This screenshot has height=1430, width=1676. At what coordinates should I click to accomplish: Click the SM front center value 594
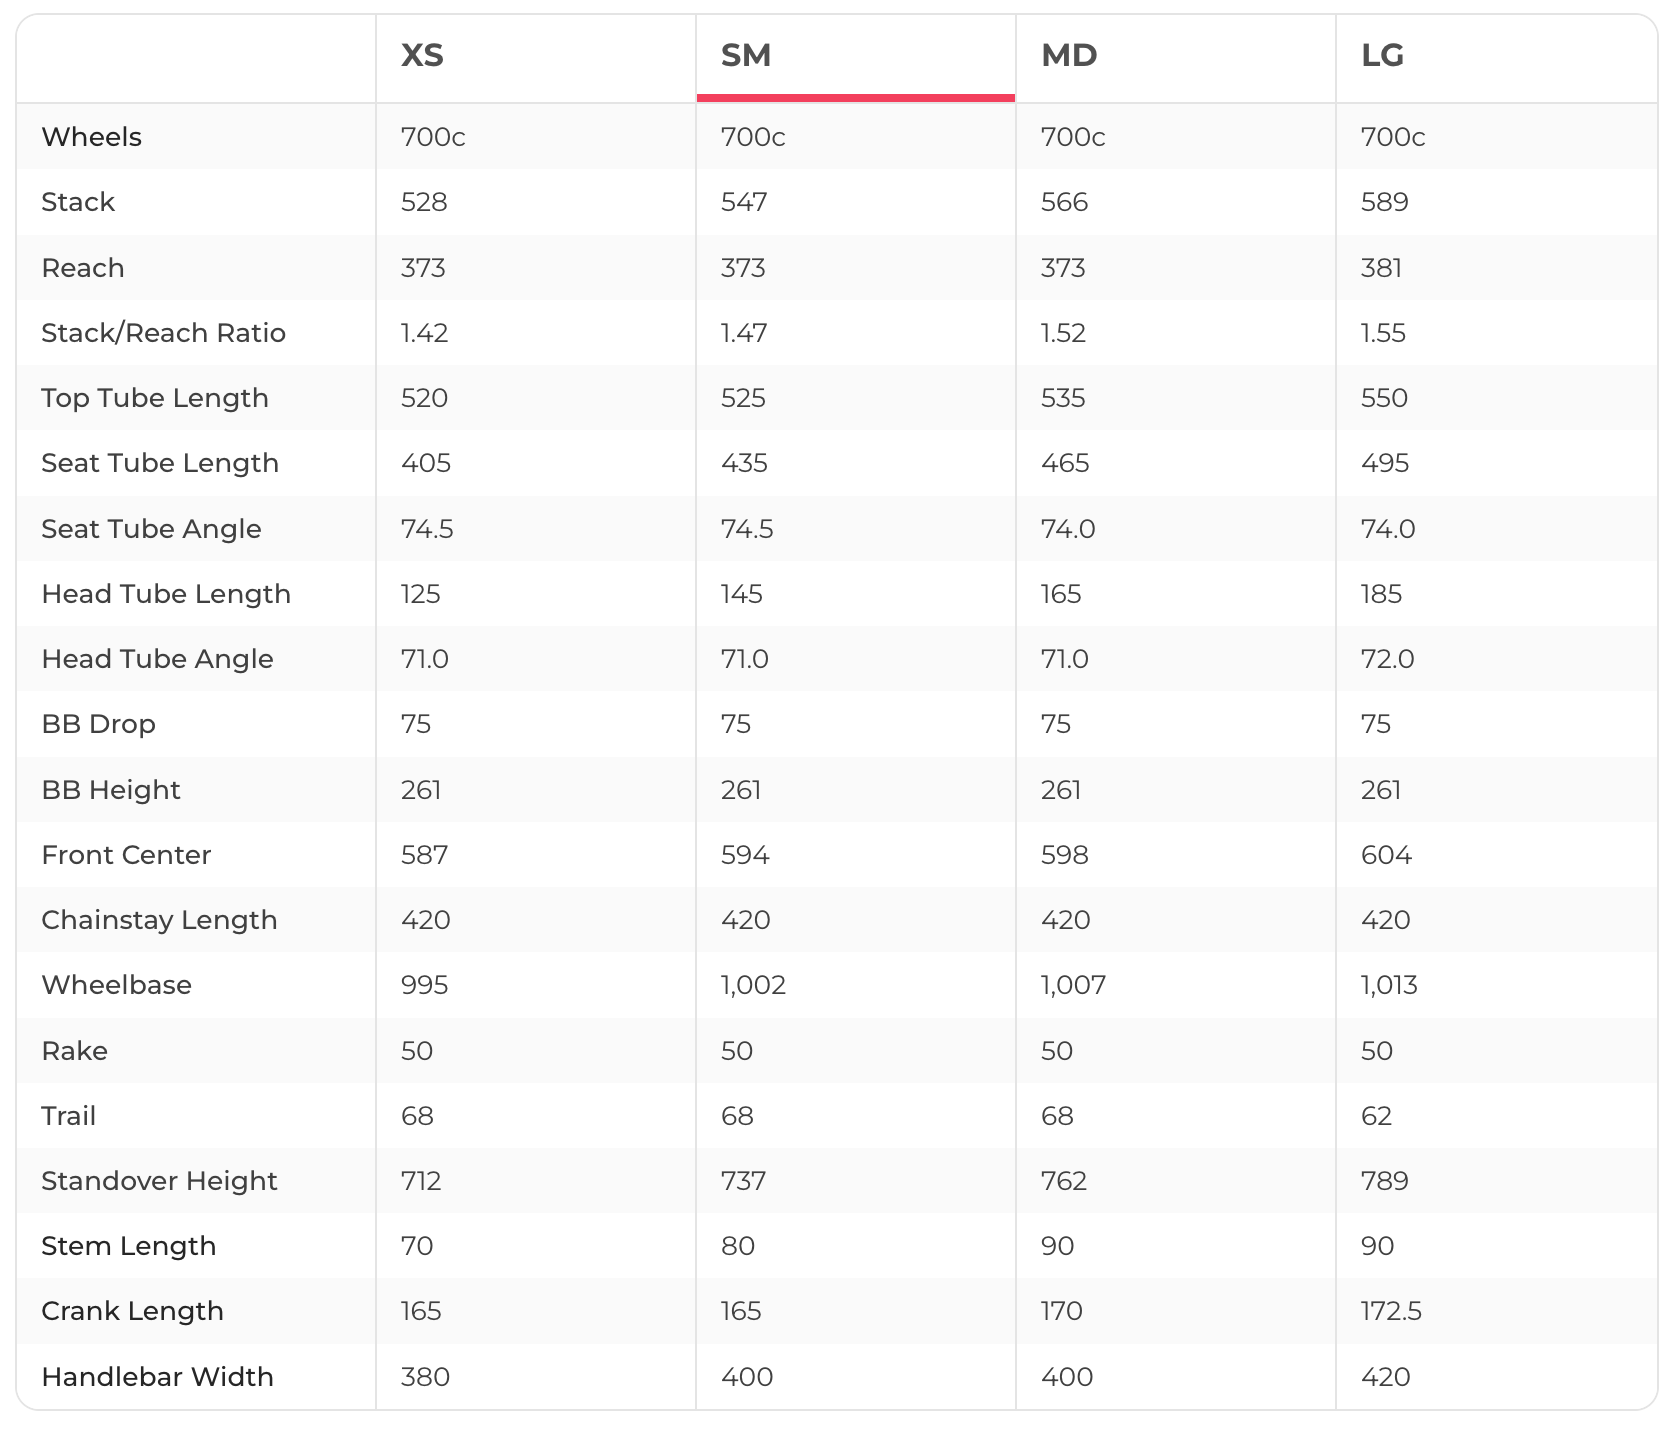coord(745,855)
